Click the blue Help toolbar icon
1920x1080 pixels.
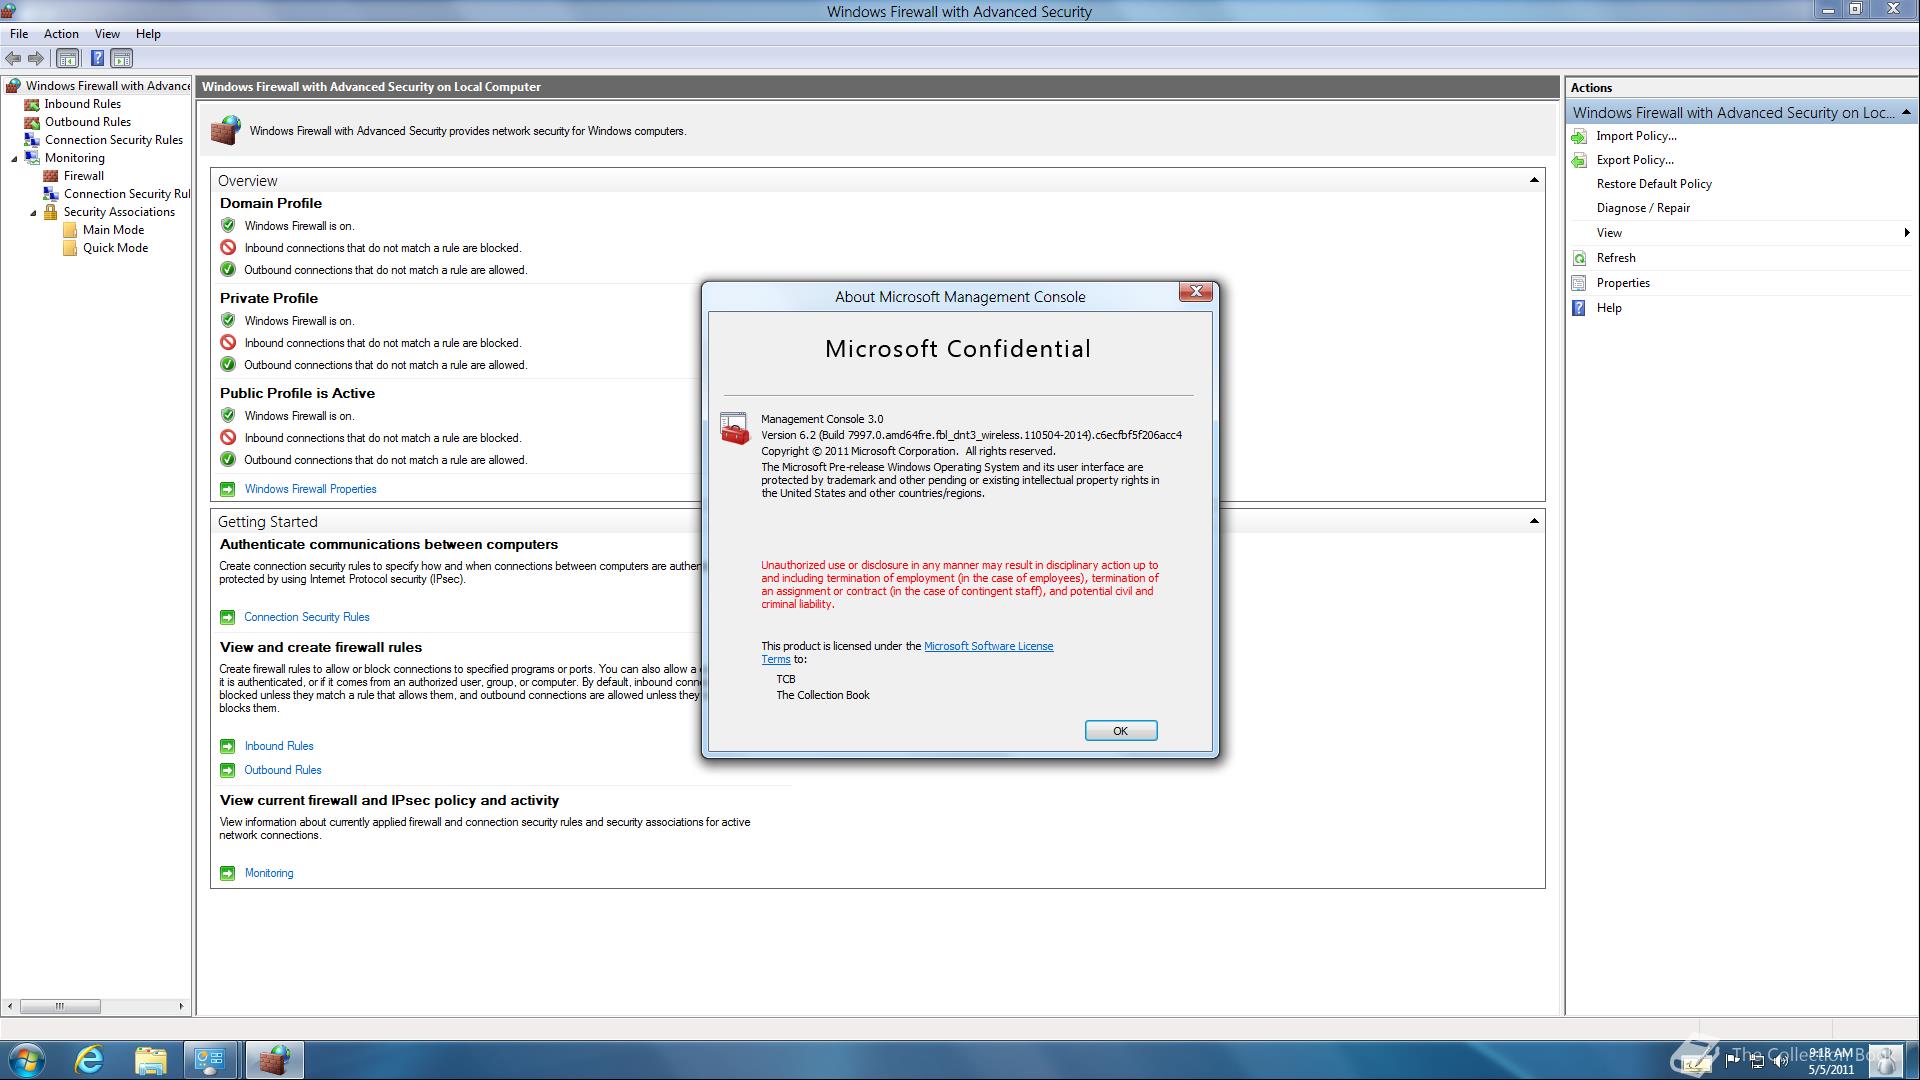(97, 59)
